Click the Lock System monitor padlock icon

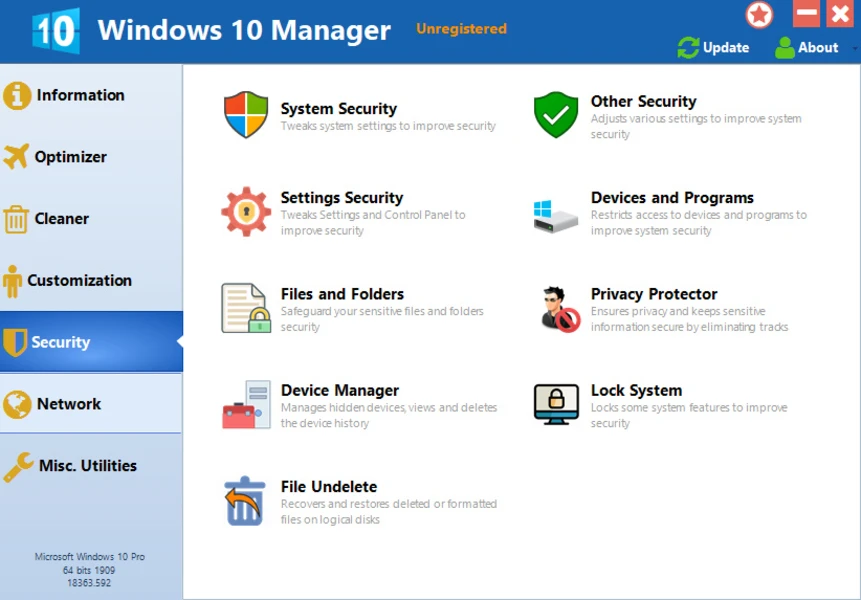coord(556,404)
